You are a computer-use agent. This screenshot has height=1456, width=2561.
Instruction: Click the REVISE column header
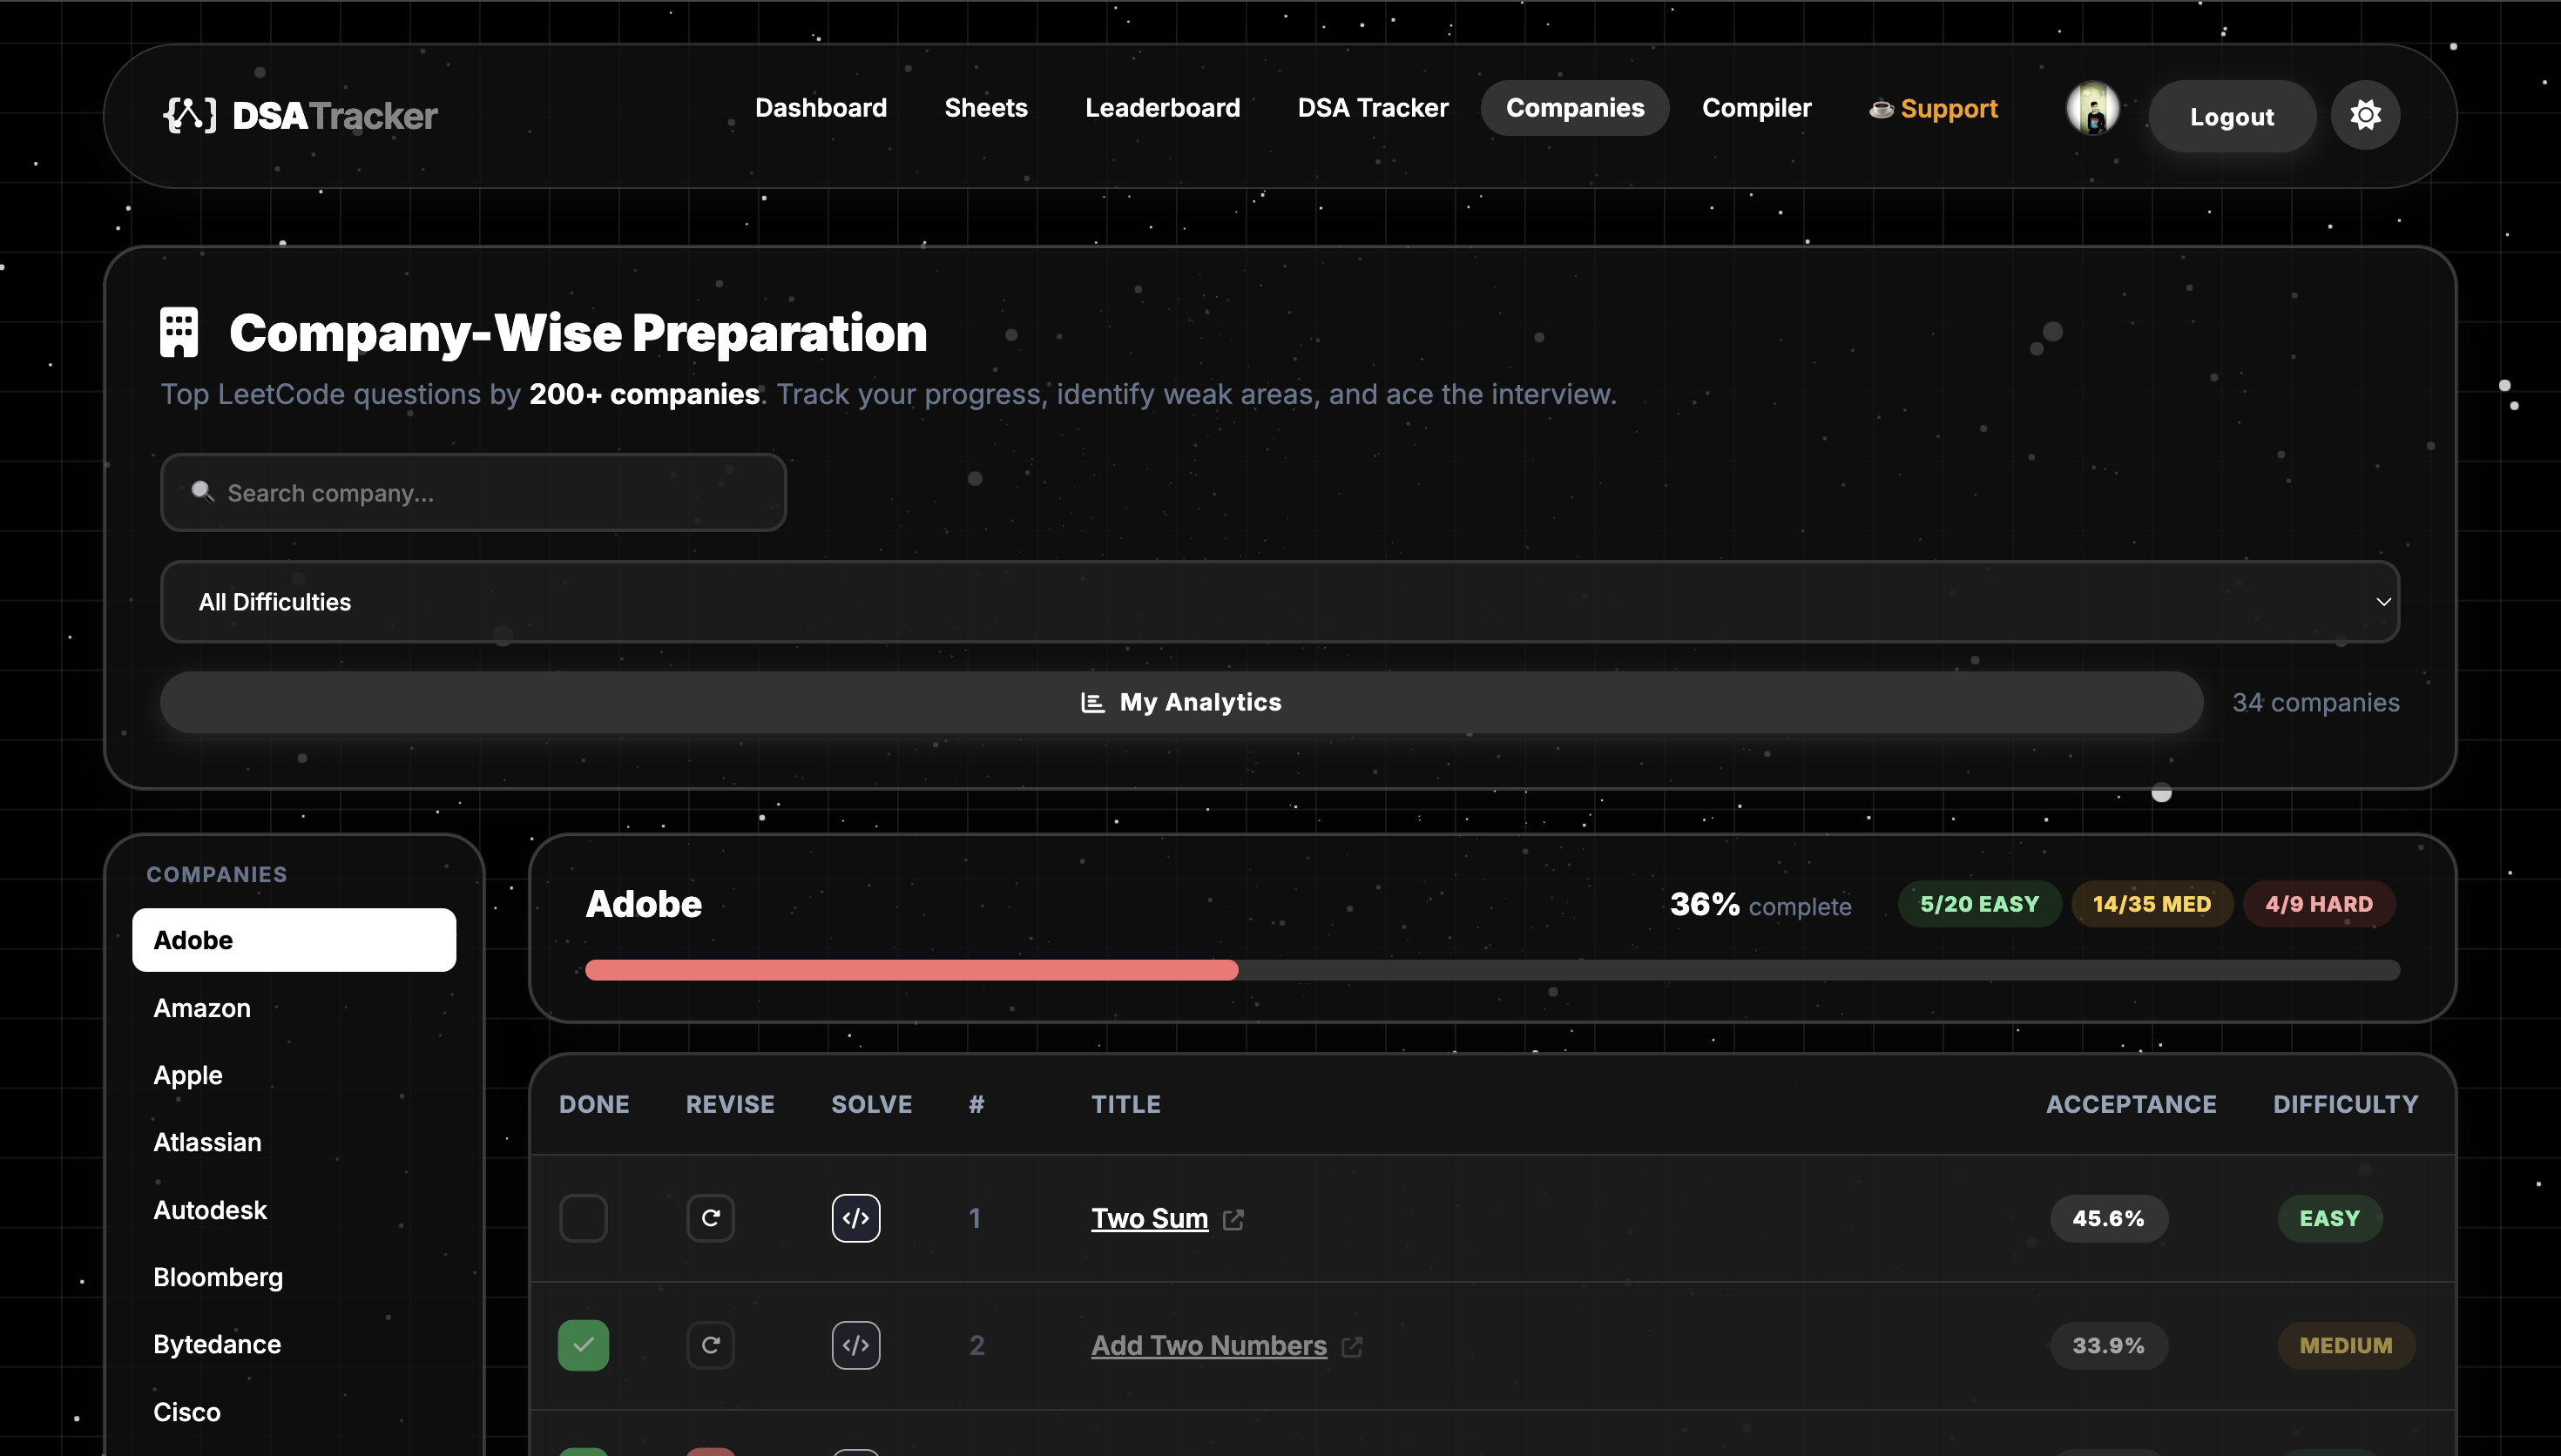click(x=730, y=1104)
